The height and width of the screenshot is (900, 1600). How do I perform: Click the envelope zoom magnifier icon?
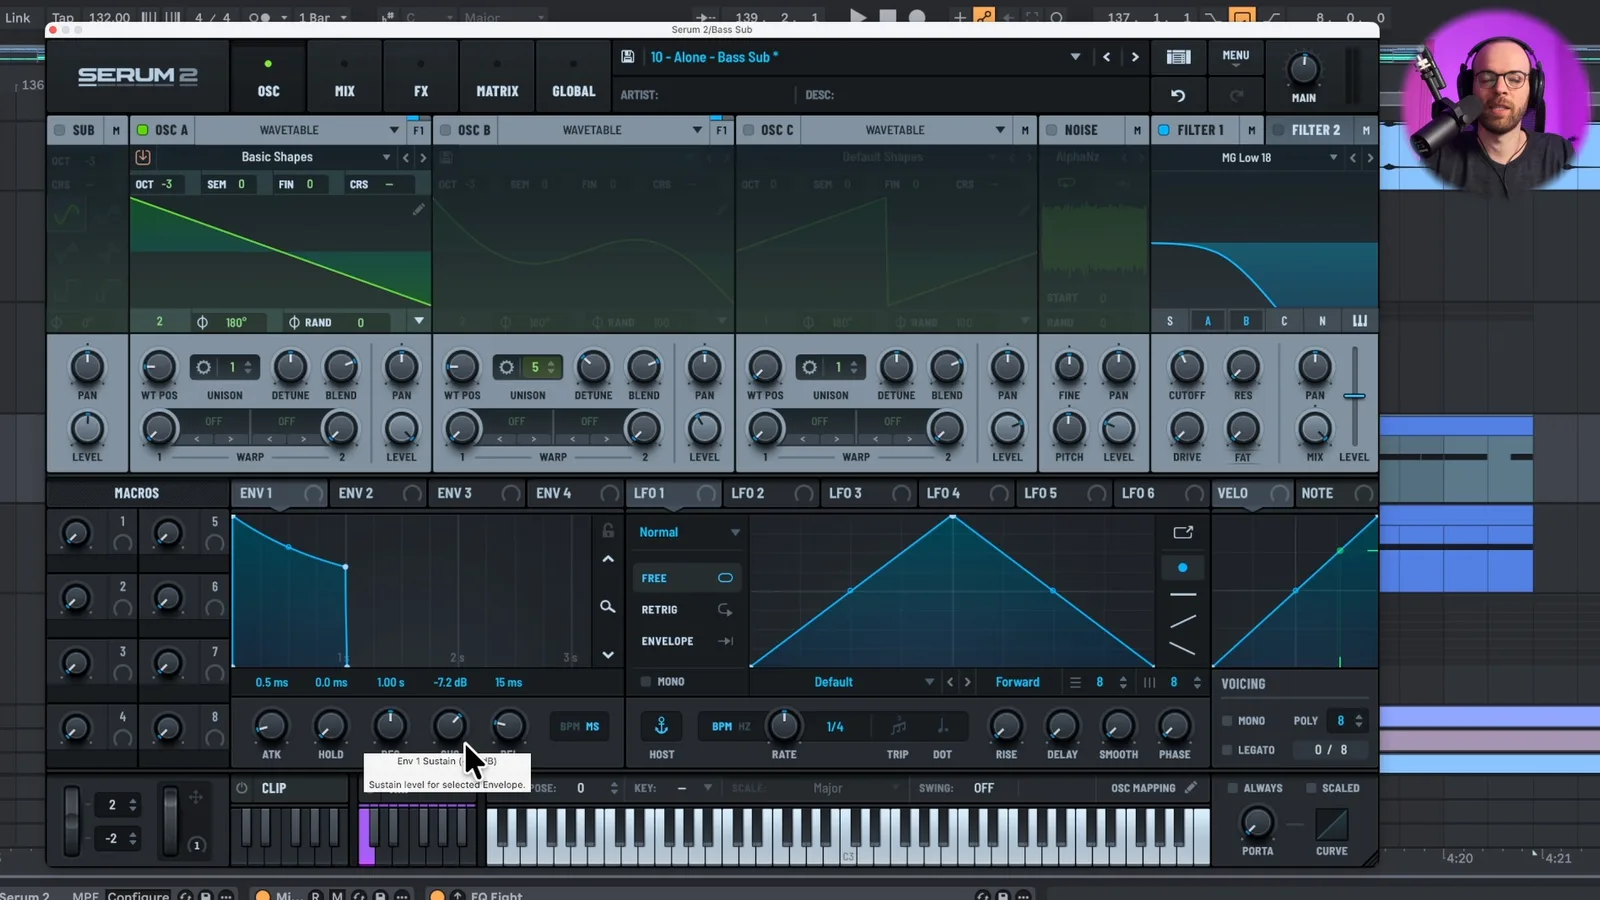(607, 607)
